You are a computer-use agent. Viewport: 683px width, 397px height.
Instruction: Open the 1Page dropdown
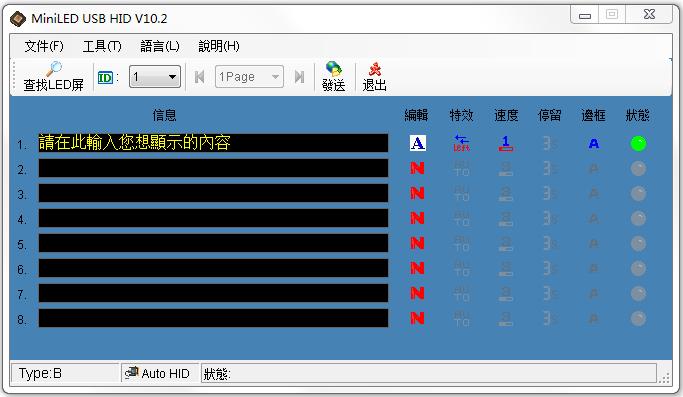(249, 77)
